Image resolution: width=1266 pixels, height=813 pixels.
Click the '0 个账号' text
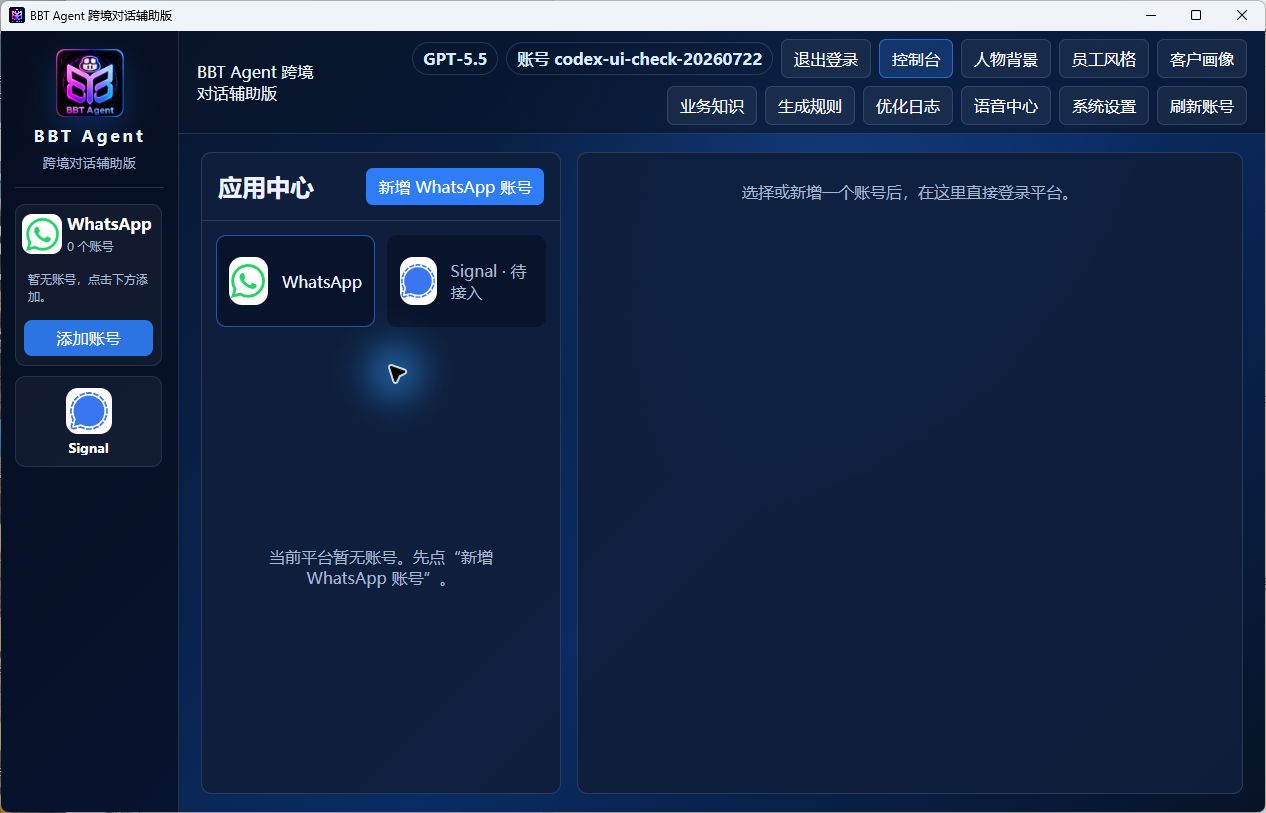pyautogui.click(x=90, y=246)
